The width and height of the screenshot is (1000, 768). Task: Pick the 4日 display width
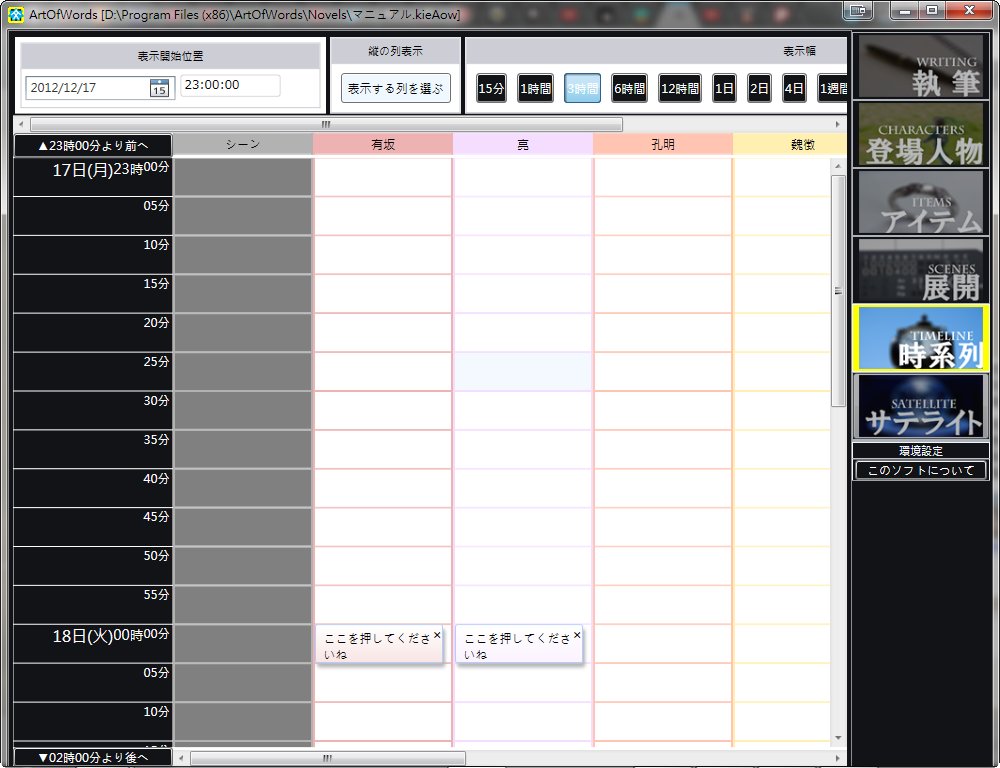click(794, 89)
